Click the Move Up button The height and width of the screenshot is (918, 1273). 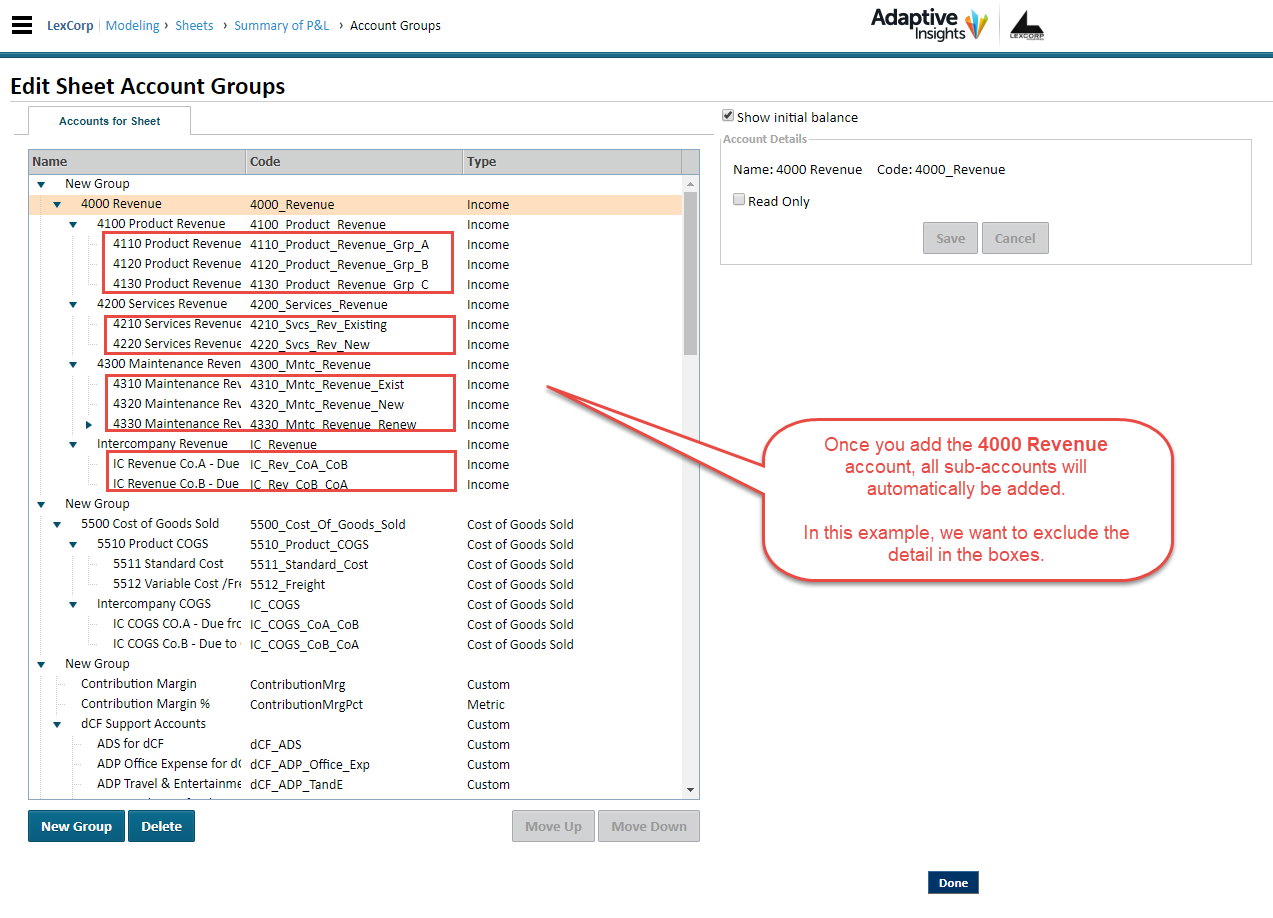coord(553,826)
